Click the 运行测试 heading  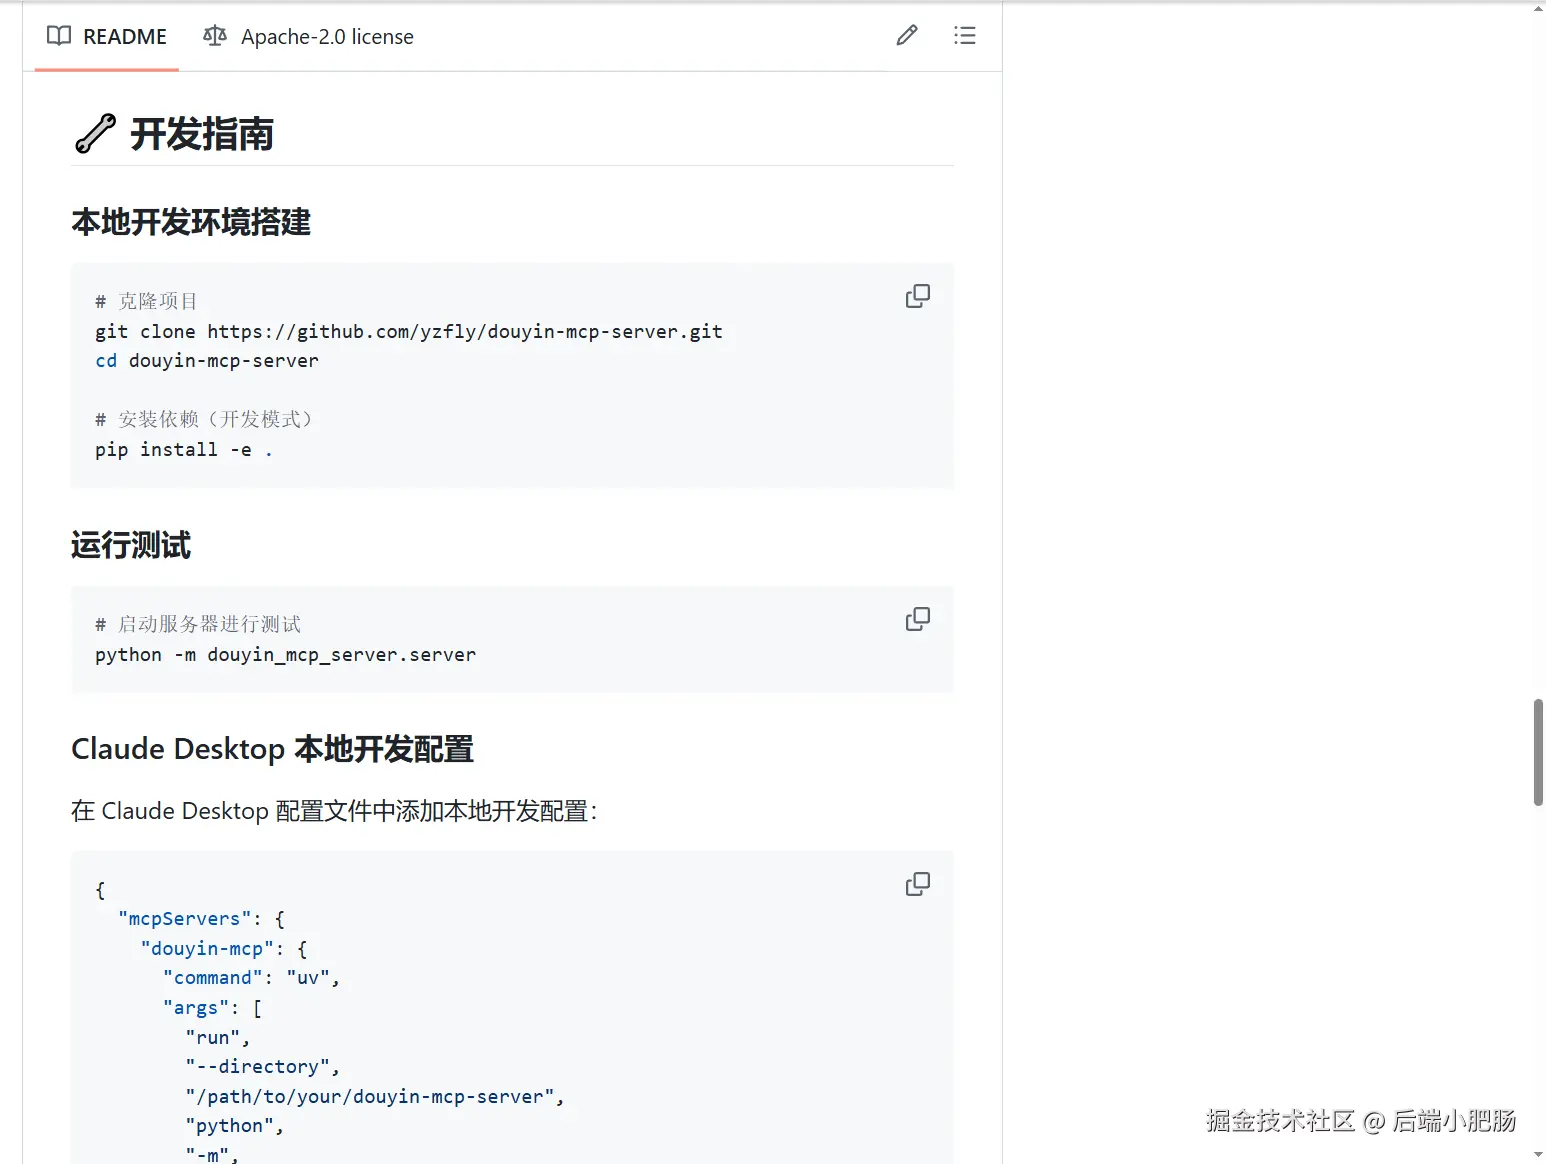[x=131, y=545]
